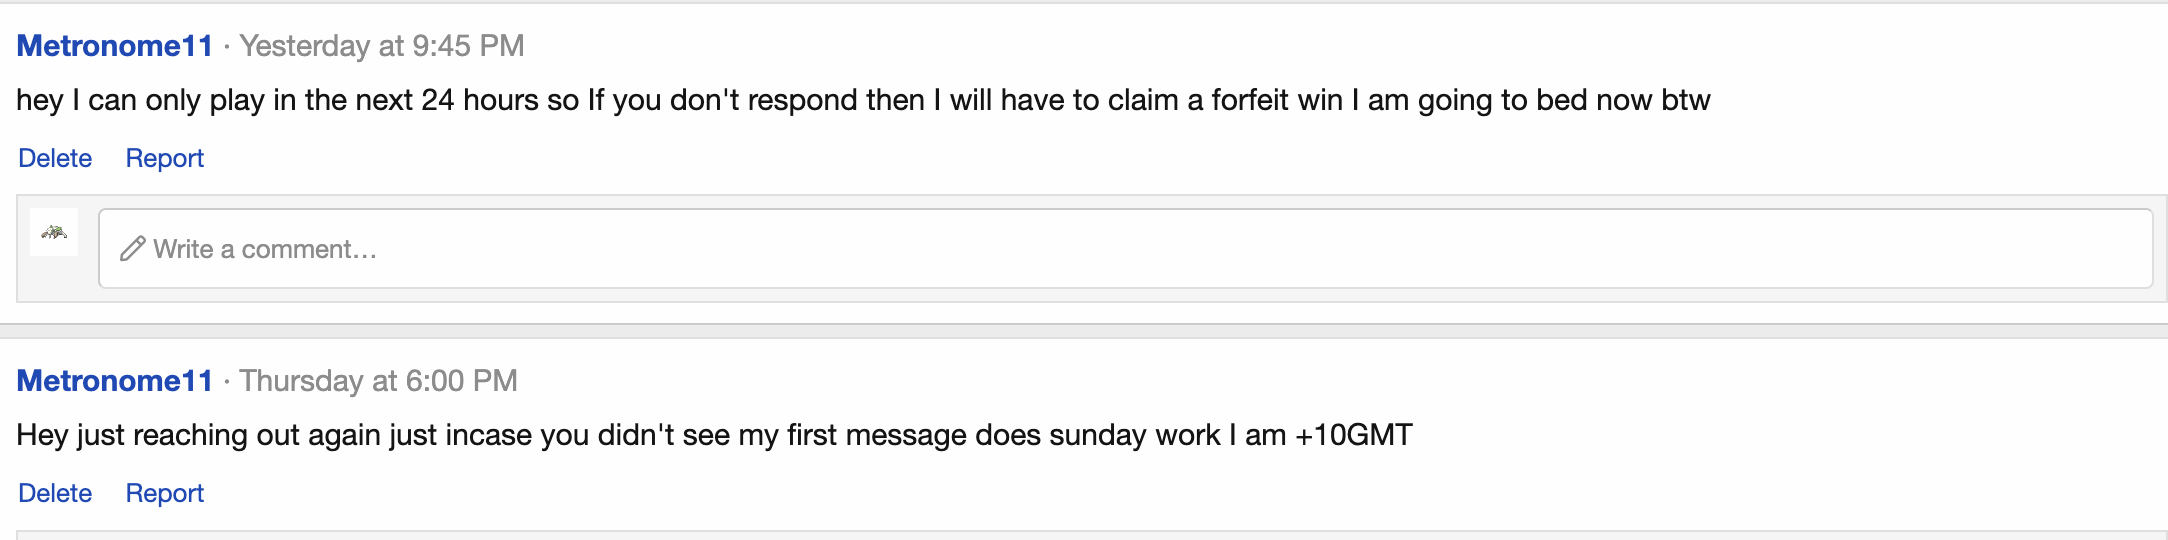The width and height of the screenshot is (2168, 540).
Task: Click the Yesterday at 9:45 PM timestamp
Action: (382, 46)
